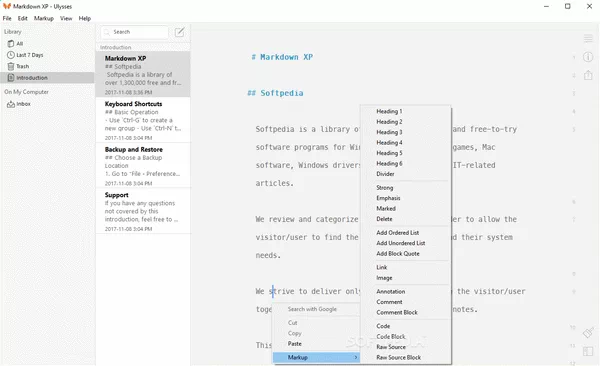
Task: Select the Trash library item
Action: point(47,67)
